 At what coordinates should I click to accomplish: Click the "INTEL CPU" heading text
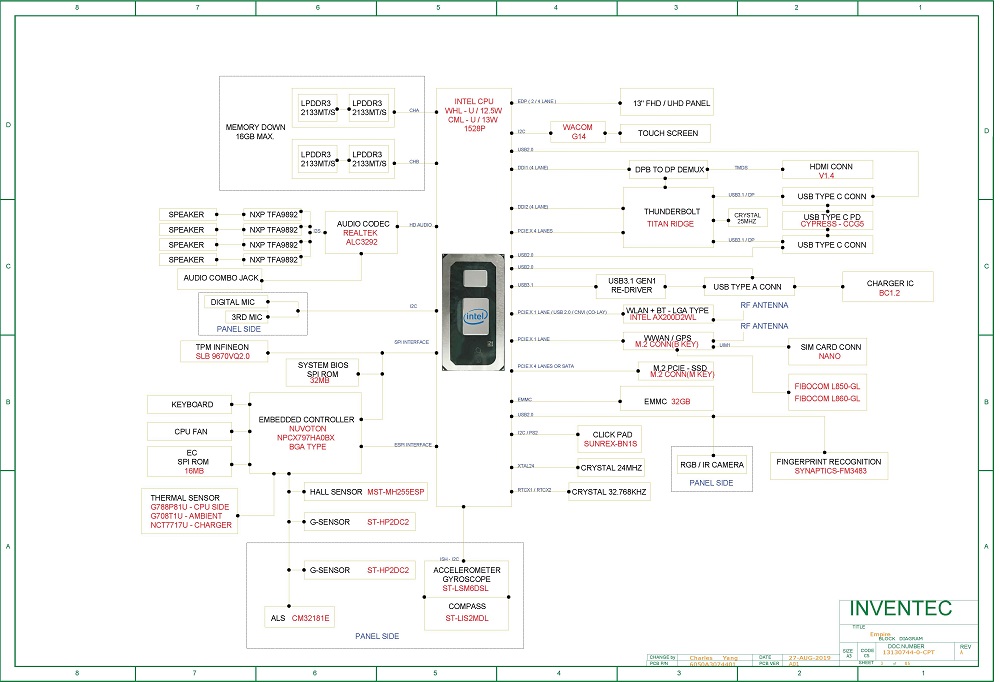coord(474,101)
